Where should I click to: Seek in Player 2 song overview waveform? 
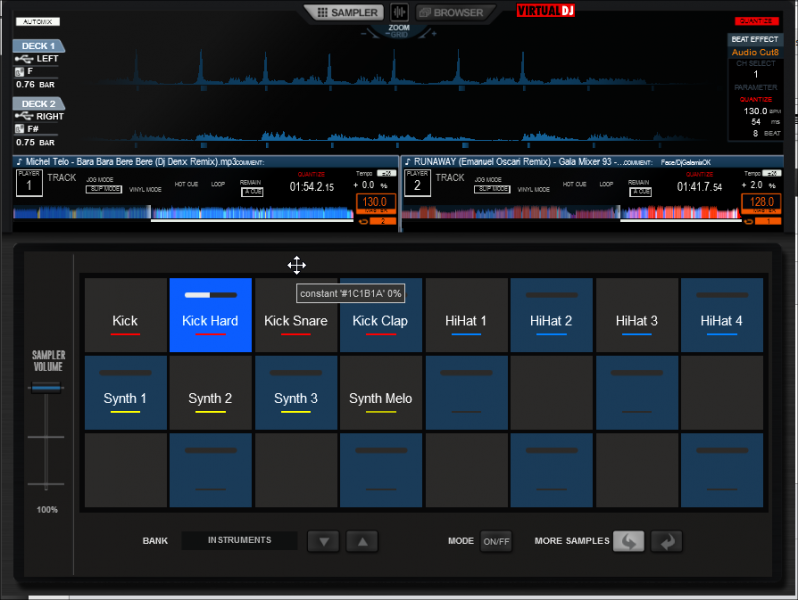tap(571, 213)
